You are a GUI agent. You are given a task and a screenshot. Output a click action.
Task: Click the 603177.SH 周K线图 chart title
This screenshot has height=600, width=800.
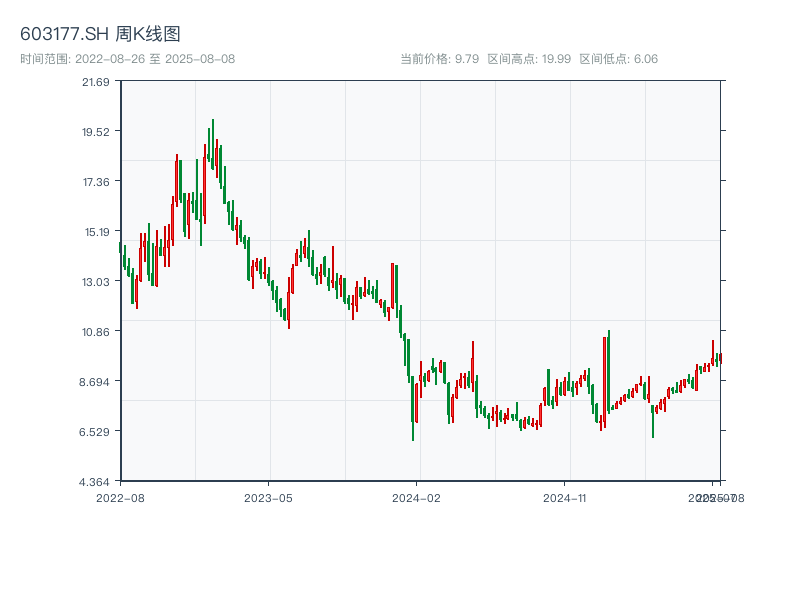click(100, 34)
